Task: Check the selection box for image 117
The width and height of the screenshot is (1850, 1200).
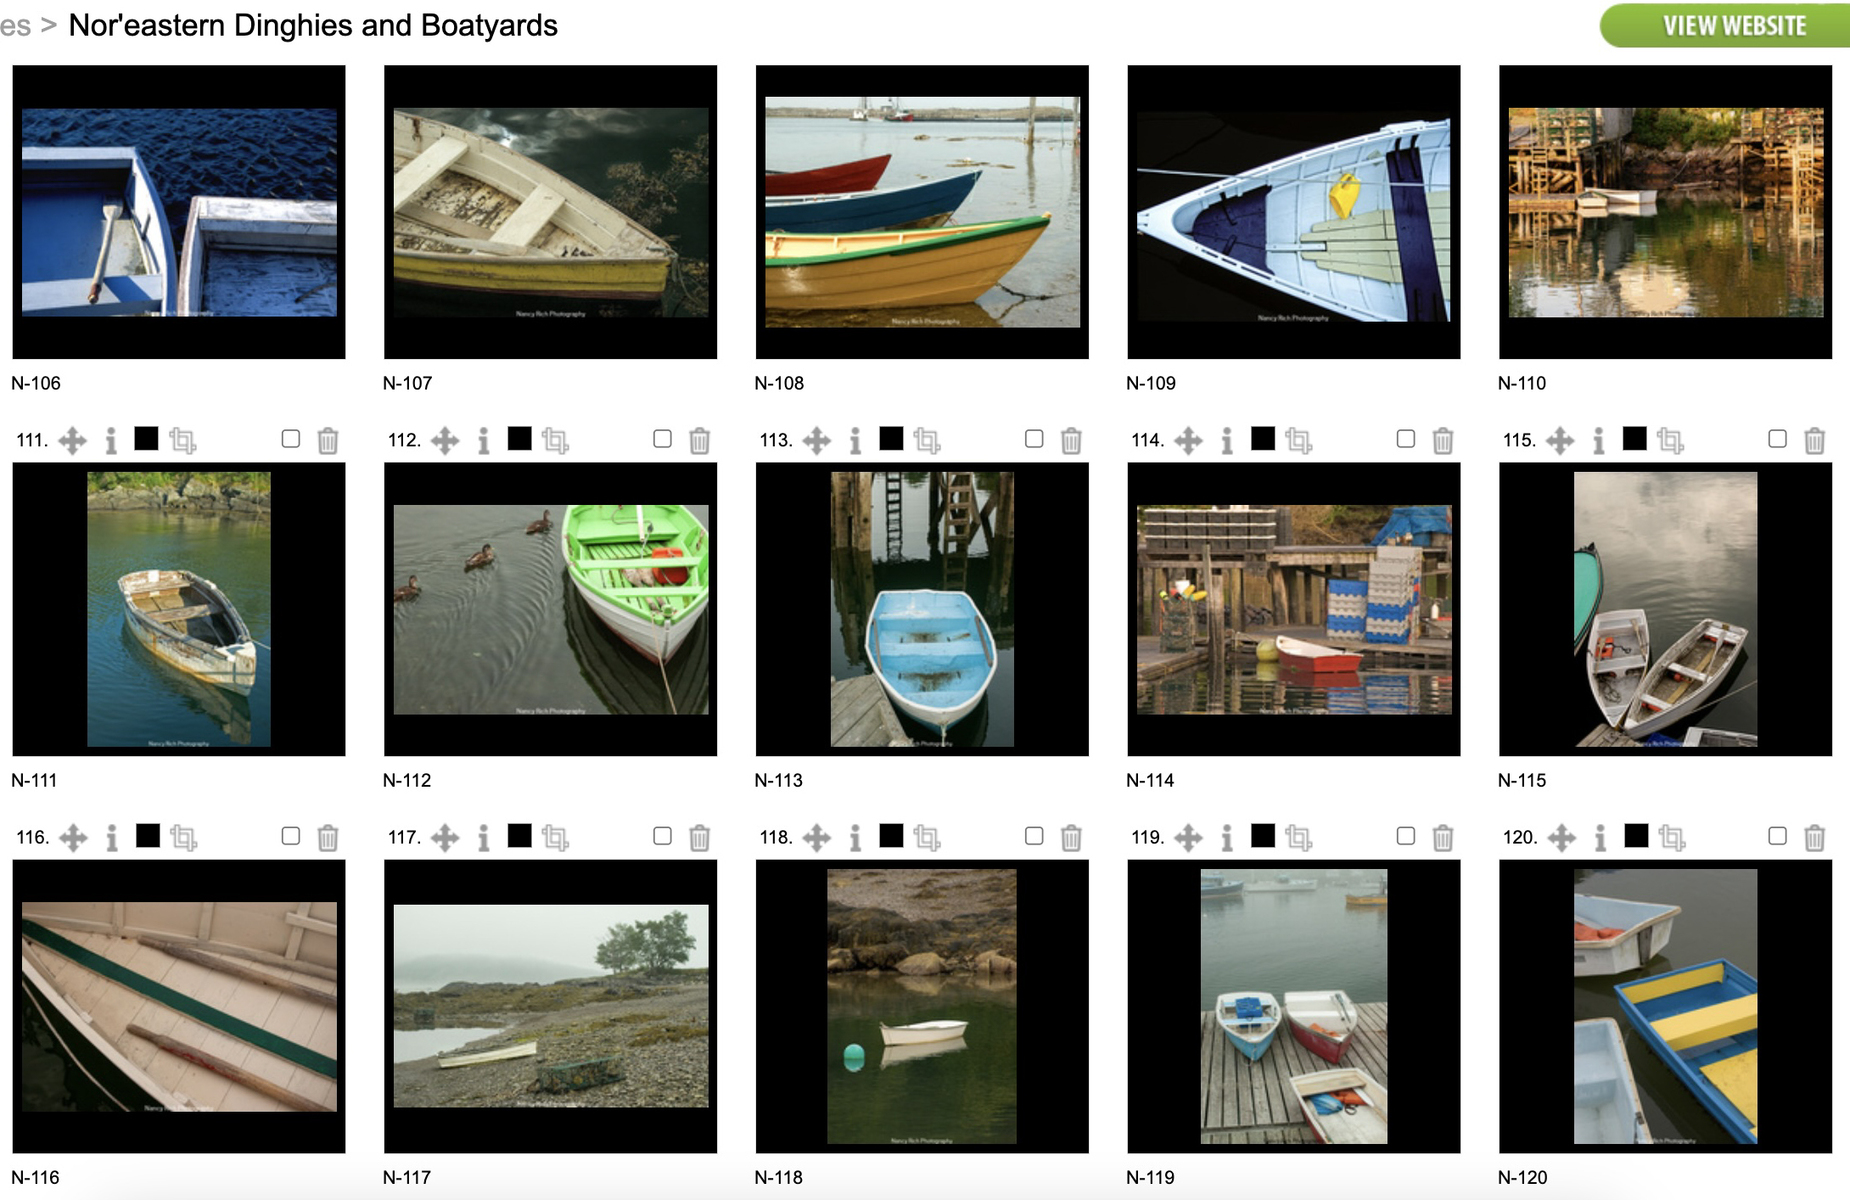Action: pyautogui.click(x=662, y=835)
